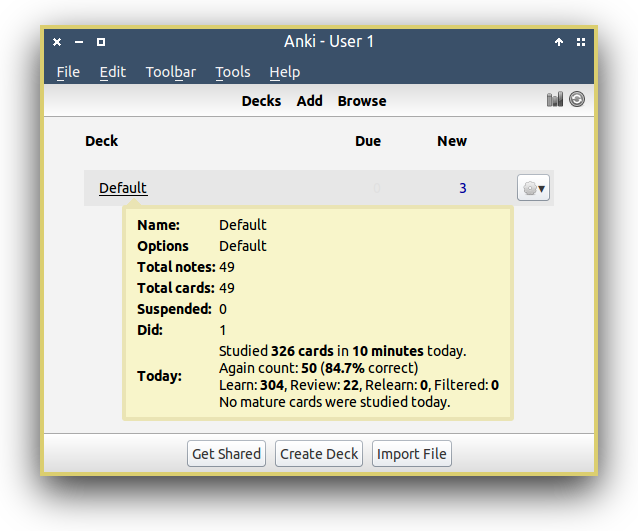Open the Default deck link
Viewport: 638px width, 531px height.
point(123,188)
